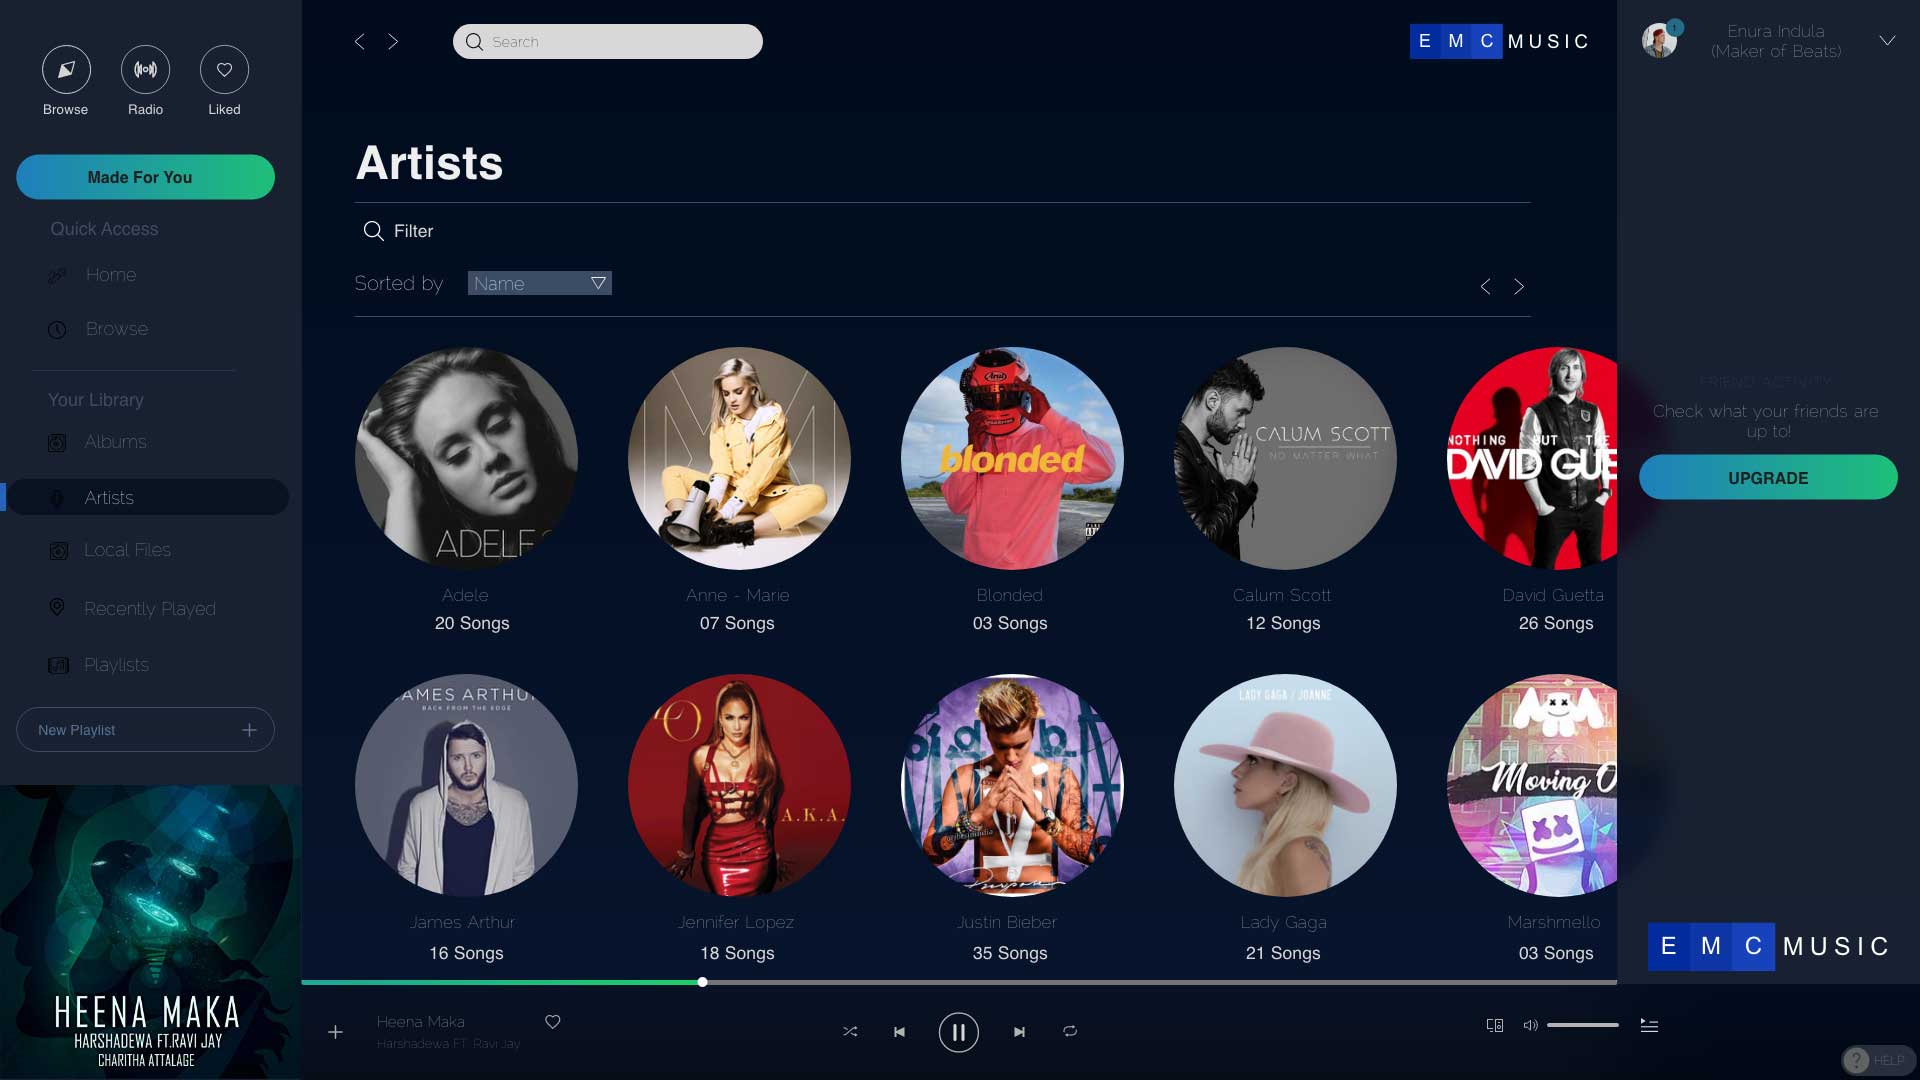Viewport: 1920px width, 1080px height.
Task: Open the Browse icon at top of sidebar
Action: [66, 70]
